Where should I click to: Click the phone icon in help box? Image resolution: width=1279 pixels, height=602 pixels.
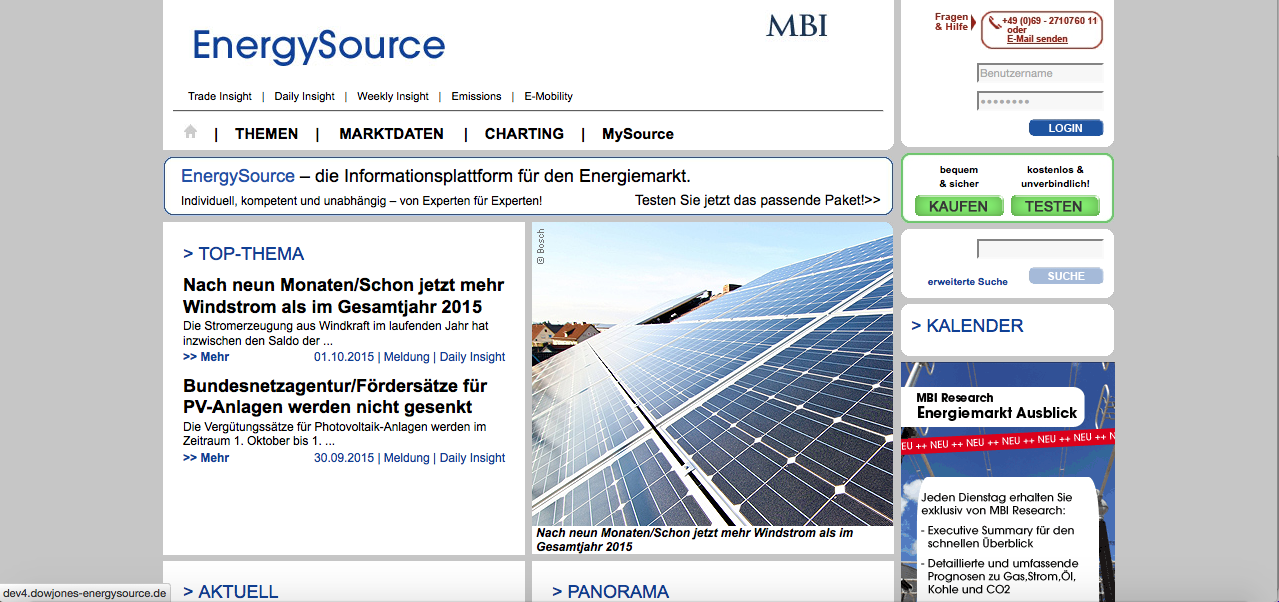click(993, 23)
